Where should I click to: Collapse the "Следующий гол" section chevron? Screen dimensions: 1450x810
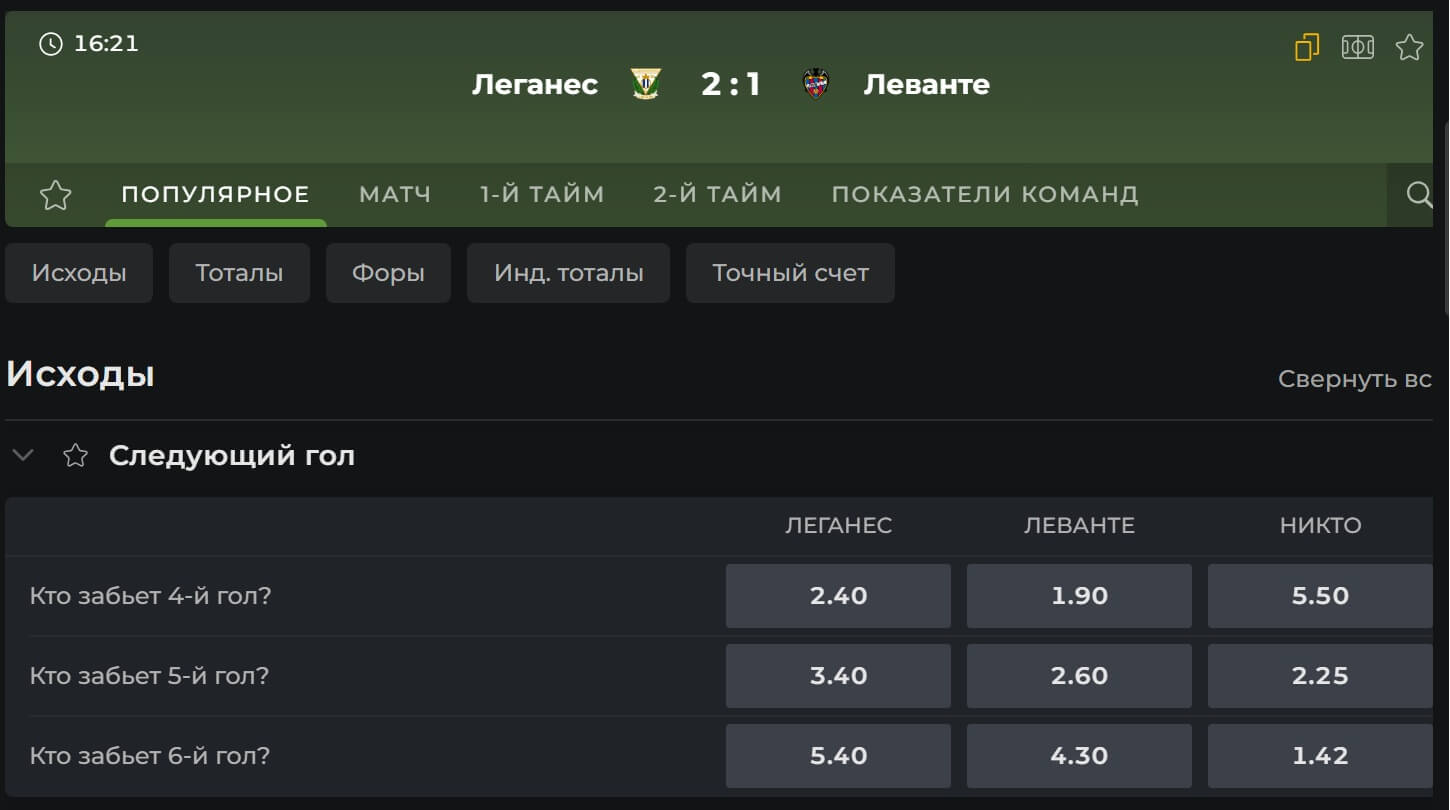click(x=22, y=456)
